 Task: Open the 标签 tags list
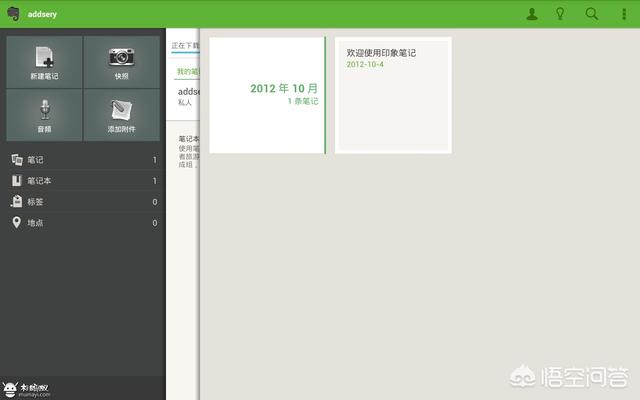pos(83,202)
